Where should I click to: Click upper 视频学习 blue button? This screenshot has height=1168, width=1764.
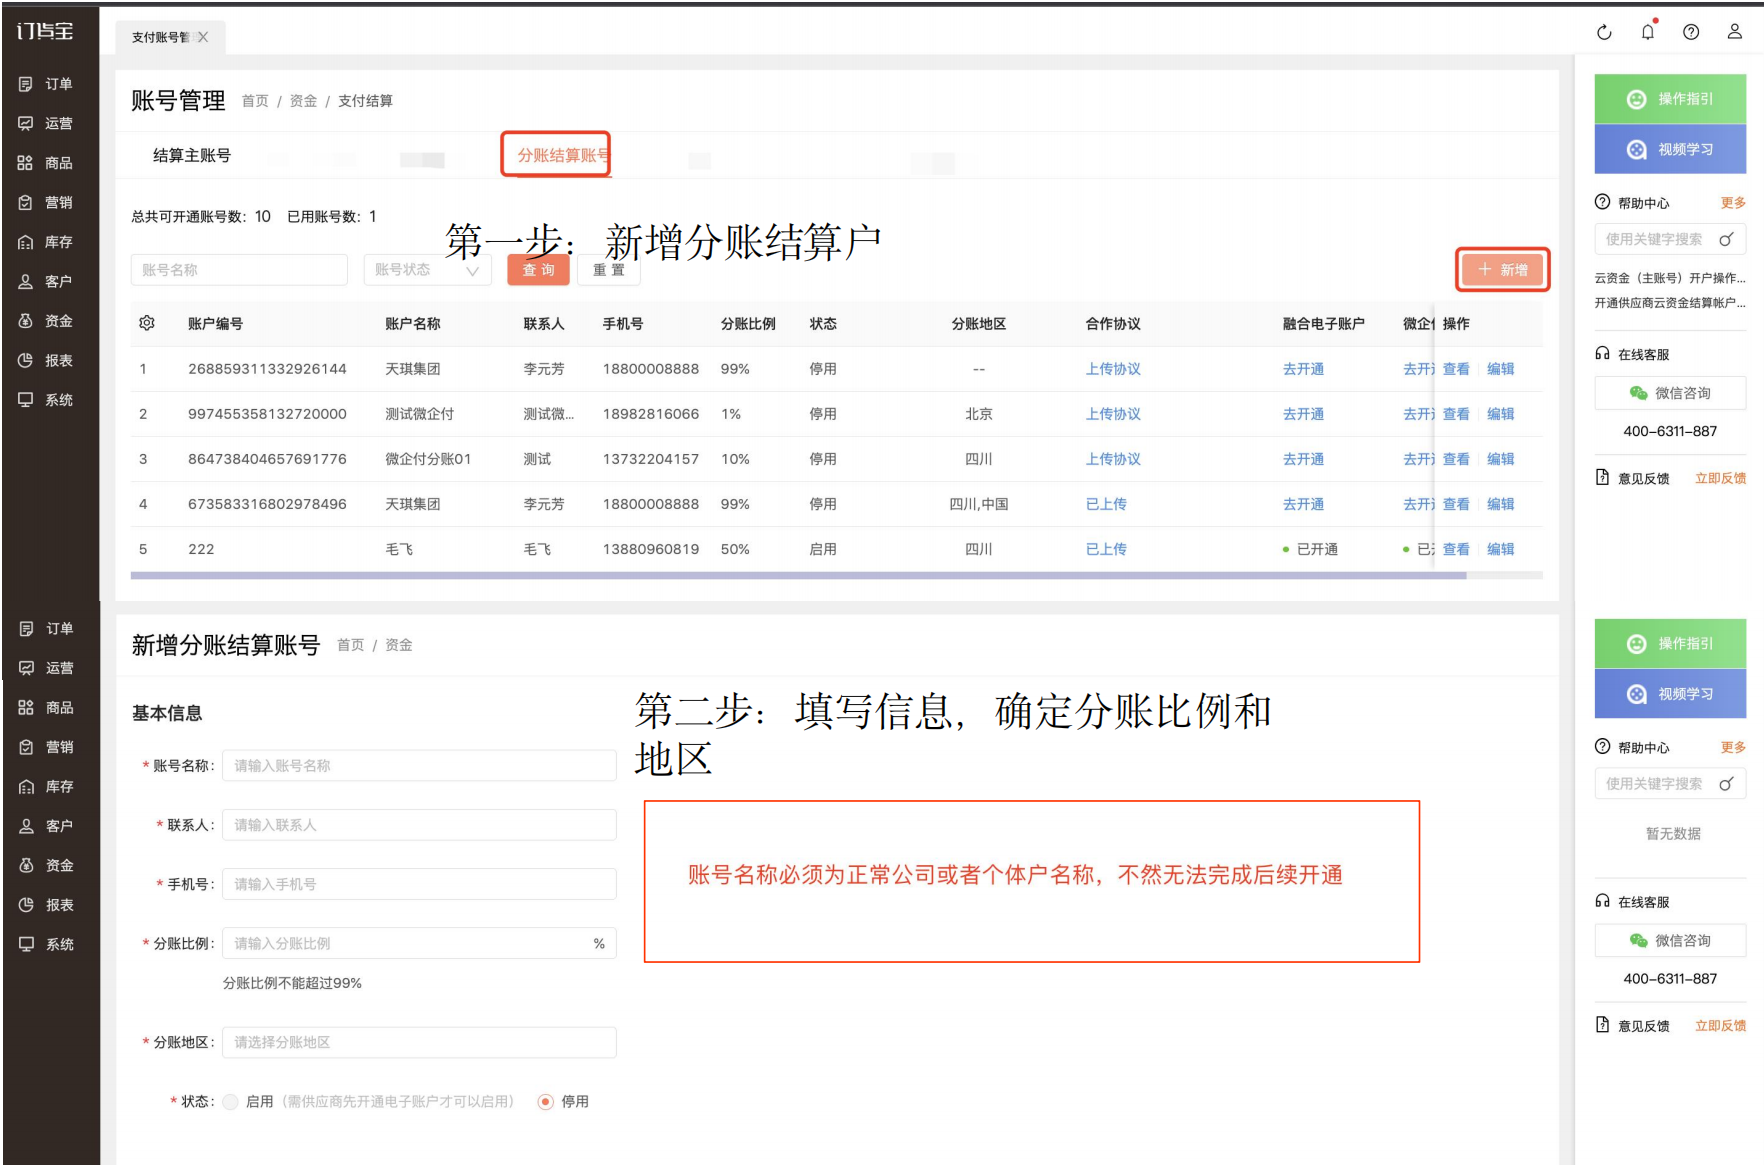pos(1670,149)
